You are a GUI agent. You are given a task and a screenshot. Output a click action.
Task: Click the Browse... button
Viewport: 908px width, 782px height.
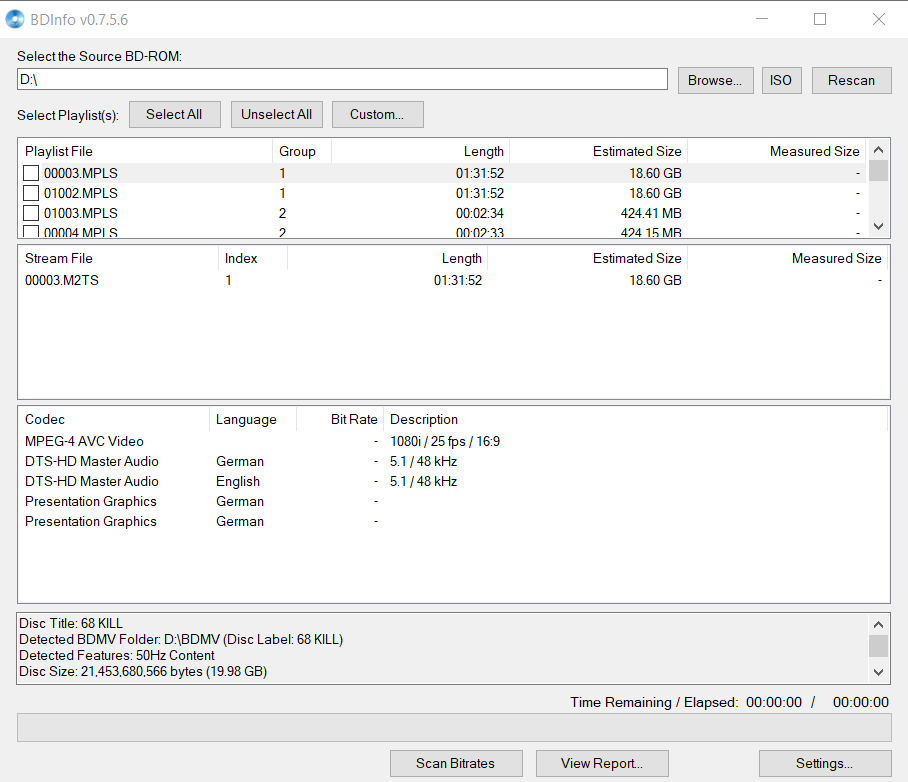pyautogui.click(x=715, y=80)
